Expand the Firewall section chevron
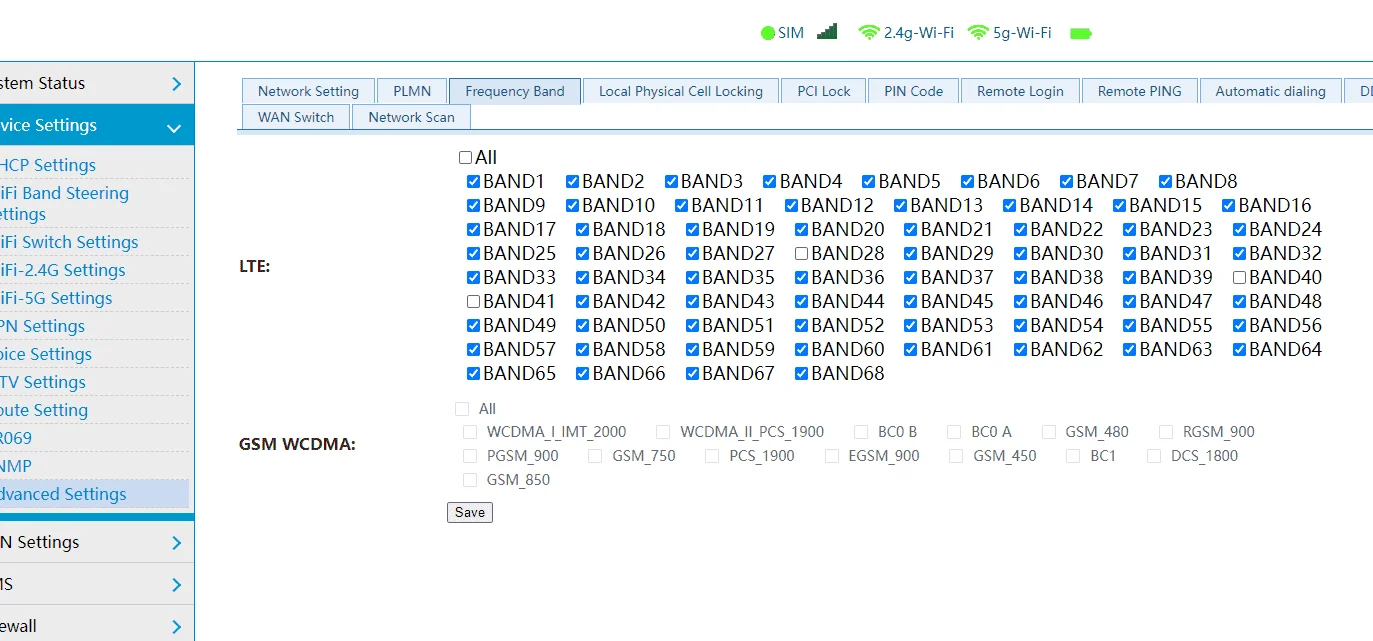Image resolution: width=1373 pixels, height=641 pixels. click(177, 627)
